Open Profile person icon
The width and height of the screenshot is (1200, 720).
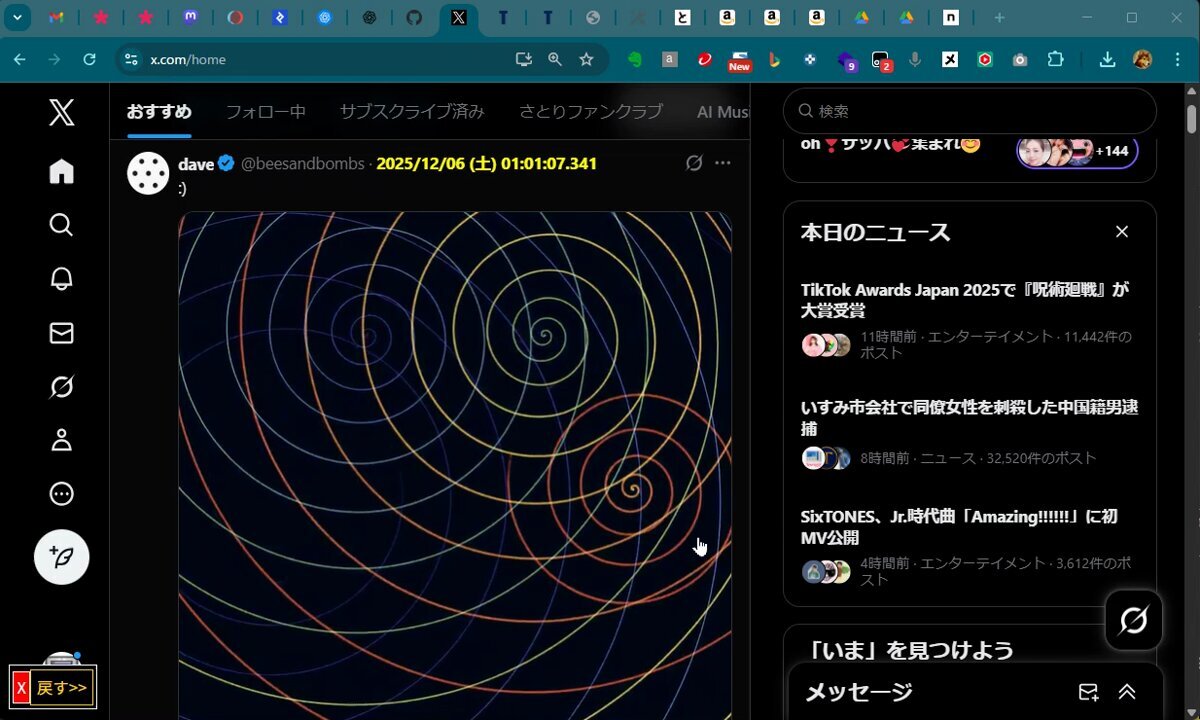61,440
